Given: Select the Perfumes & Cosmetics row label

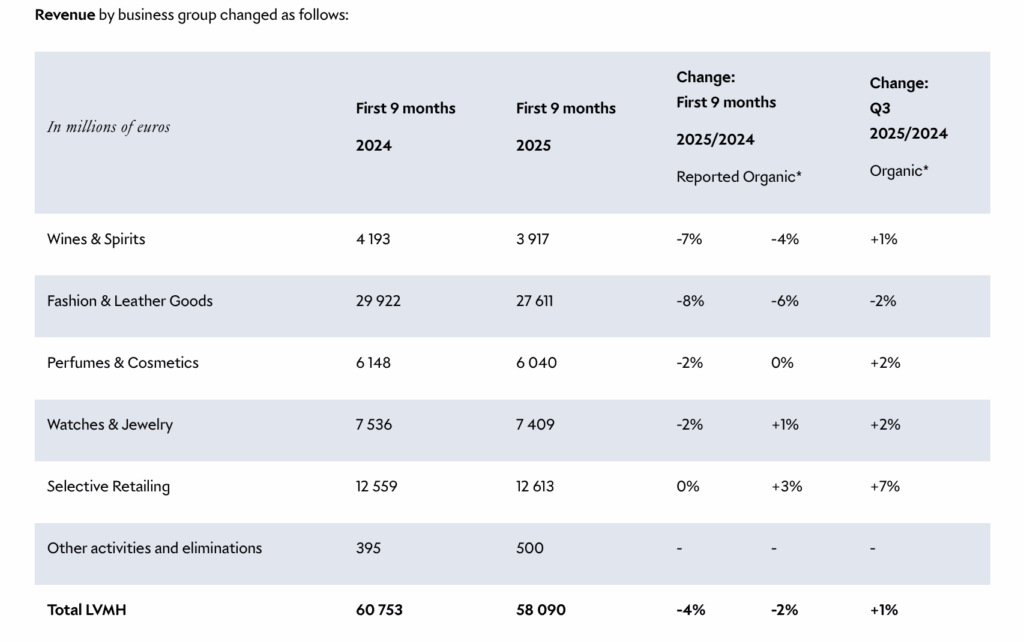Looking at the screenshot, I should pos(123,363).
